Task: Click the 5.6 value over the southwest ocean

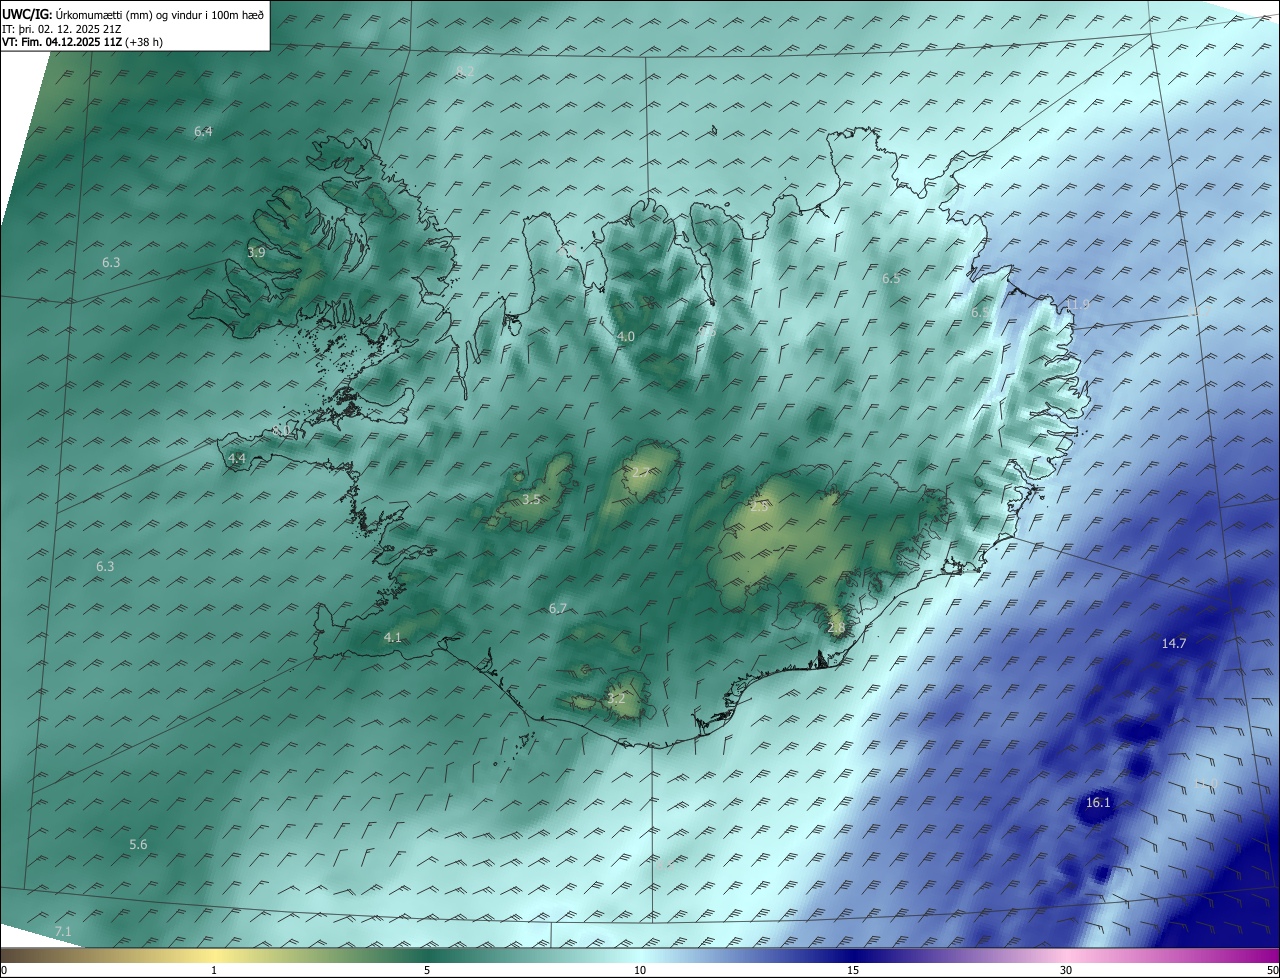Action: [138, 844]
